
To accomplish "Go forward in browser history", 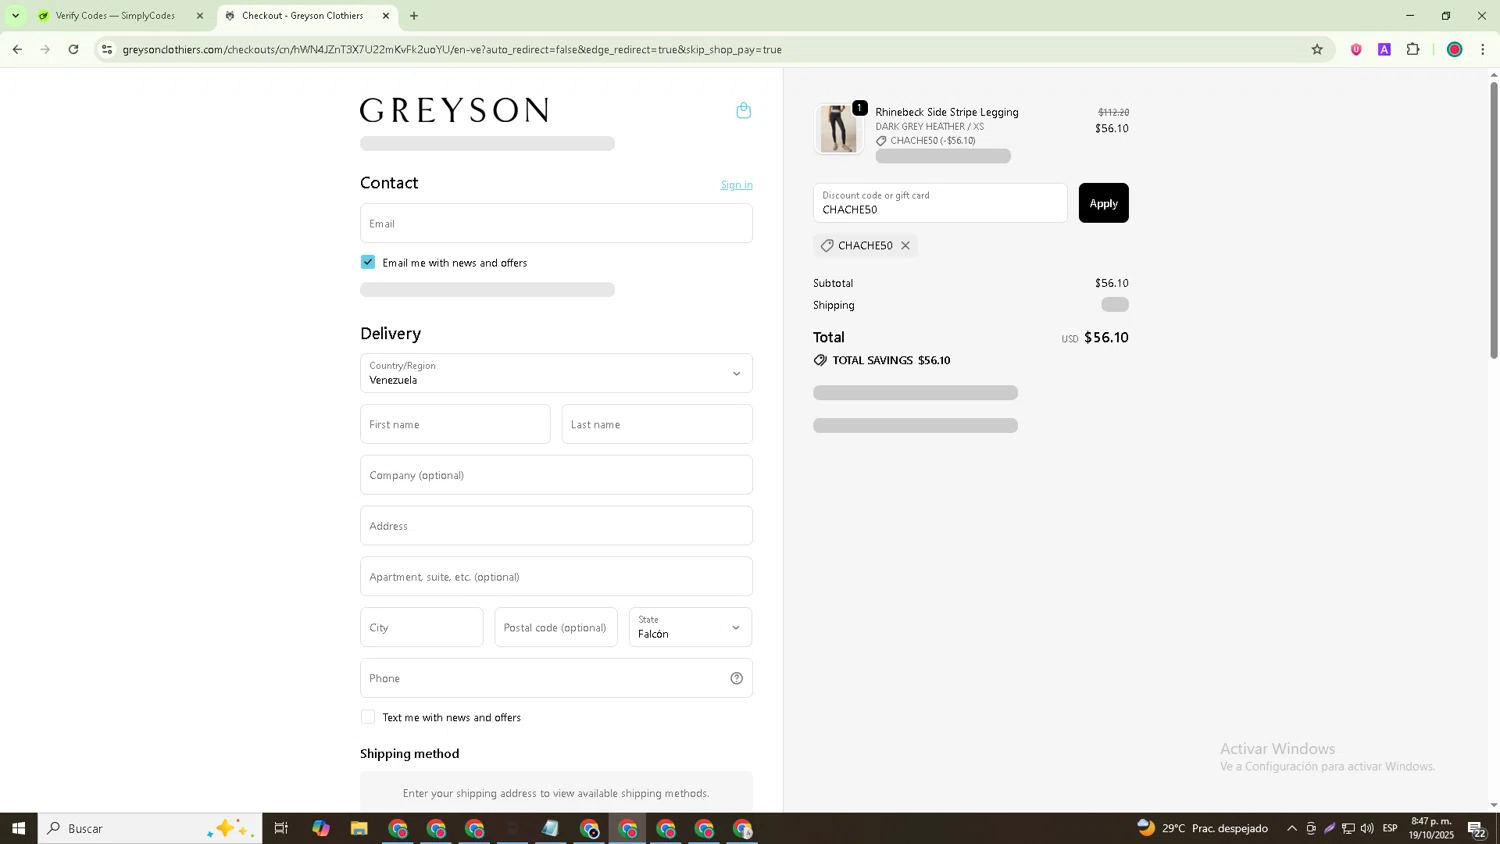I will point(45,49).
